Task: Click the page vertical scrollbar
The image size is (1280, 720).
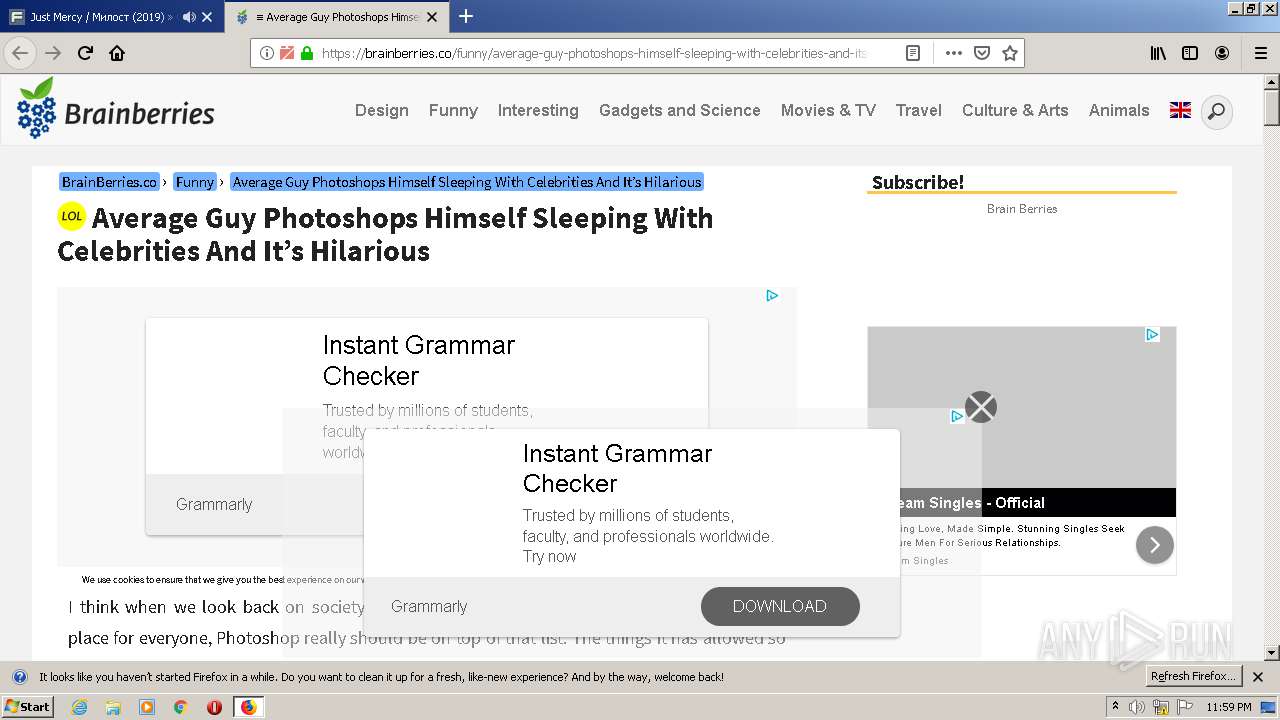Action: [x=1272, y=368]
